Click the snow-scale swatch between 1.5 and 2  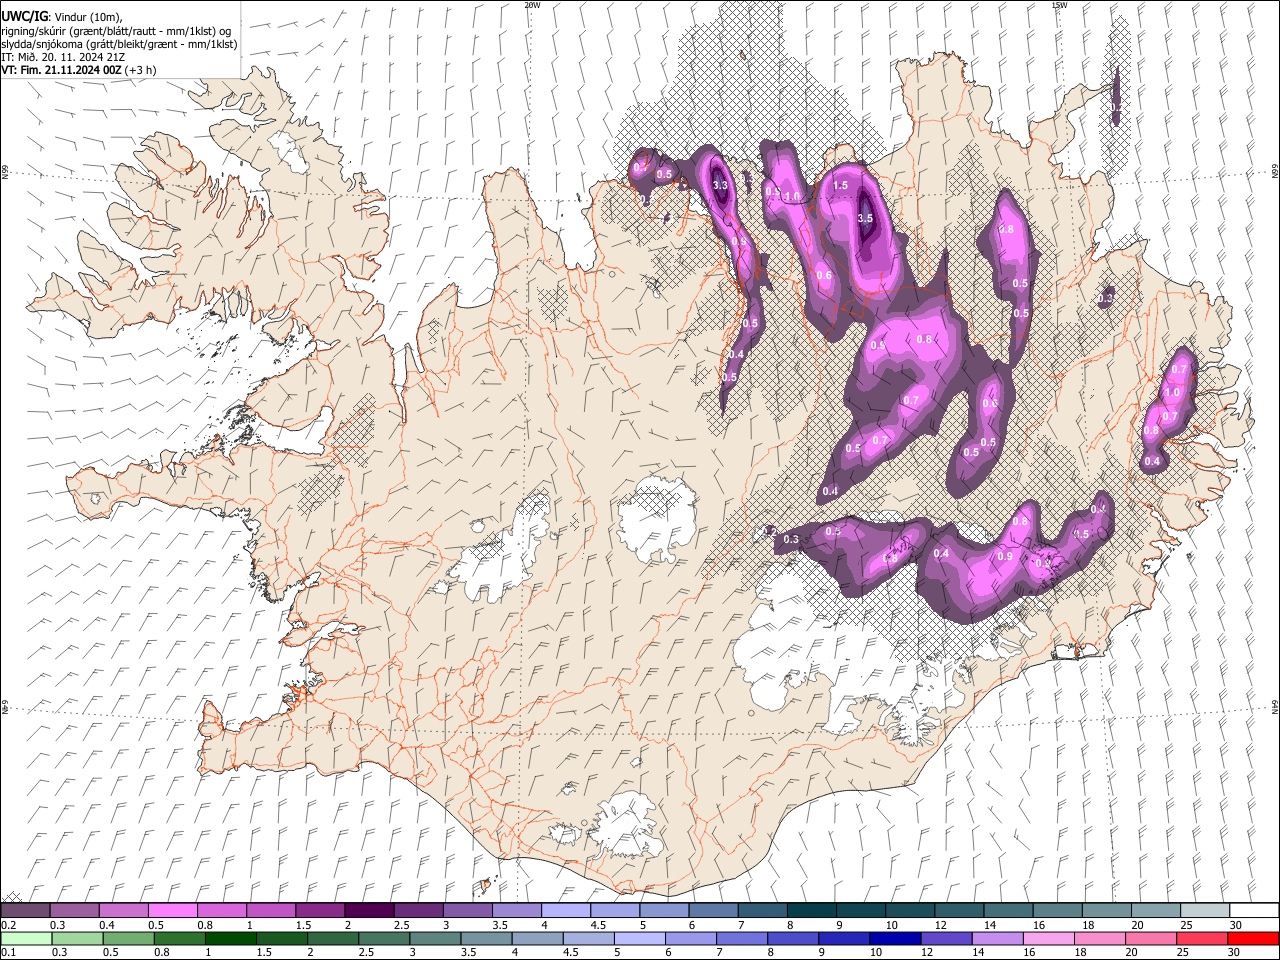pyautogui.click(x=321, y=910)
